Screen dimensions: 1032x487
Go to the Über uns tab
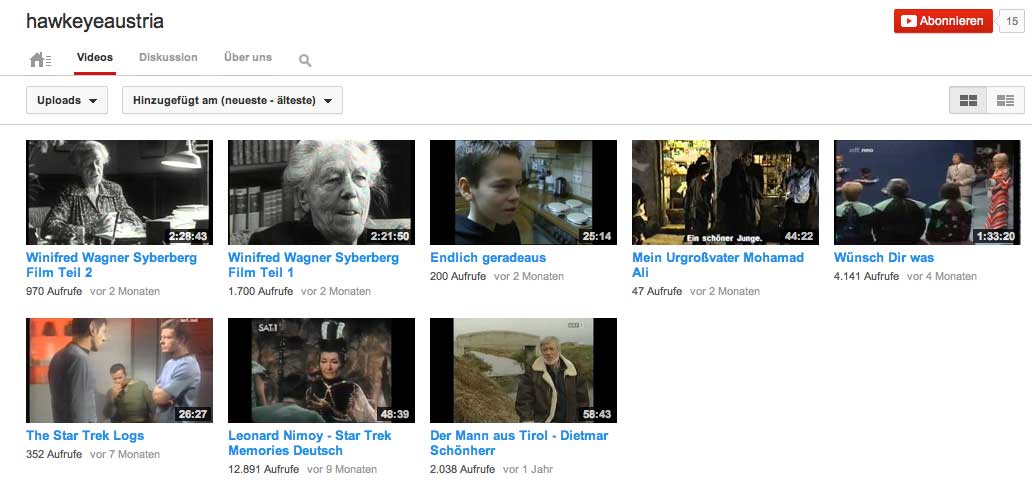pyautogui.click(x=248, y=58)
